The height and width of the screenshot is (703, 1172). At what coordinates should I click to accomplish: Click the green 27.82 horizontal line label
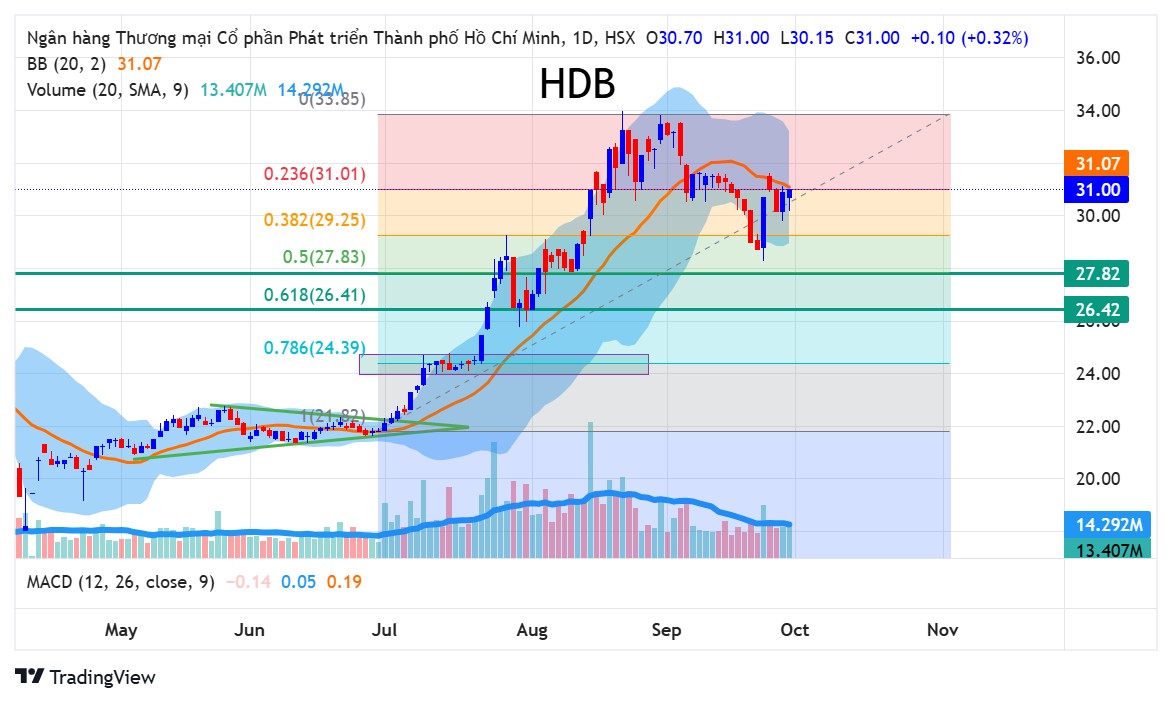1097,273
